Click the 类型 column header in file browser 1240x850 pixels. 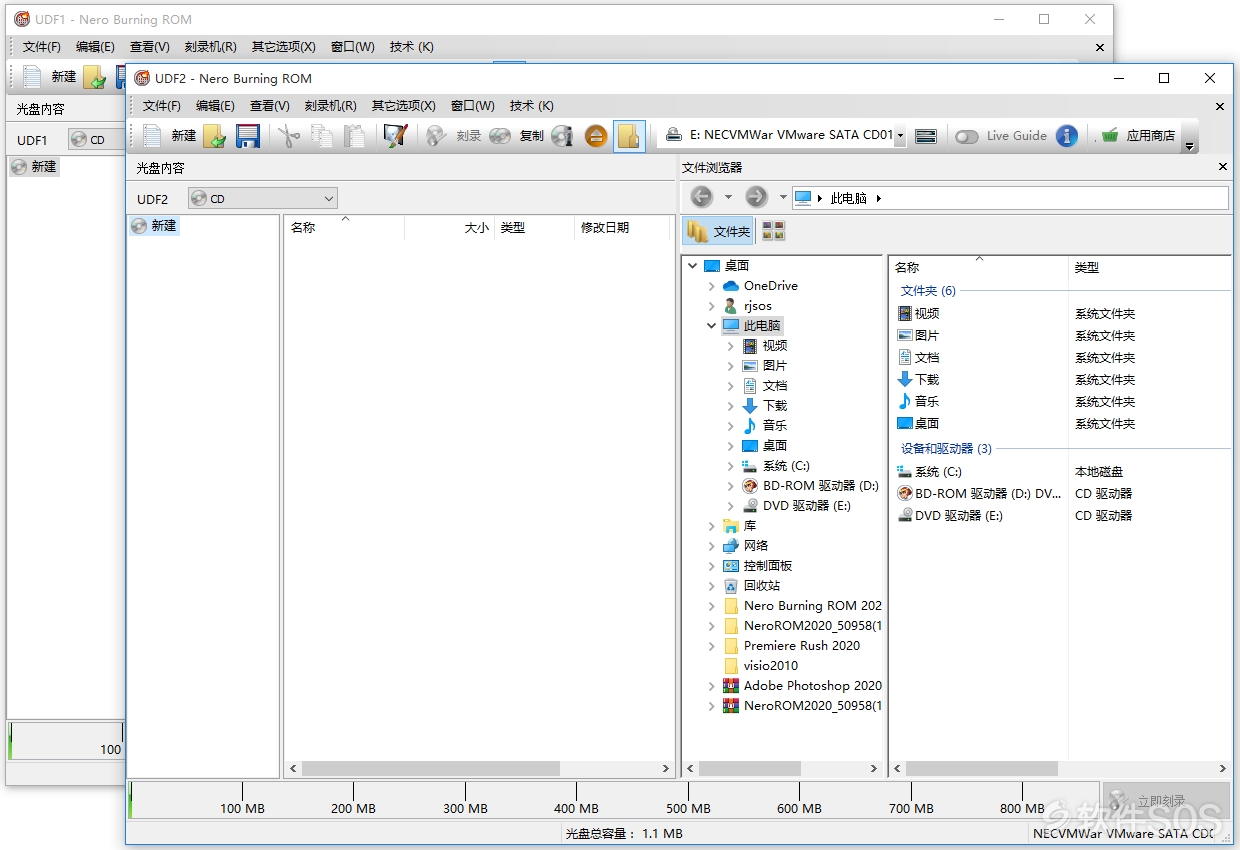pyautogui.click(x=1087, y=267)
